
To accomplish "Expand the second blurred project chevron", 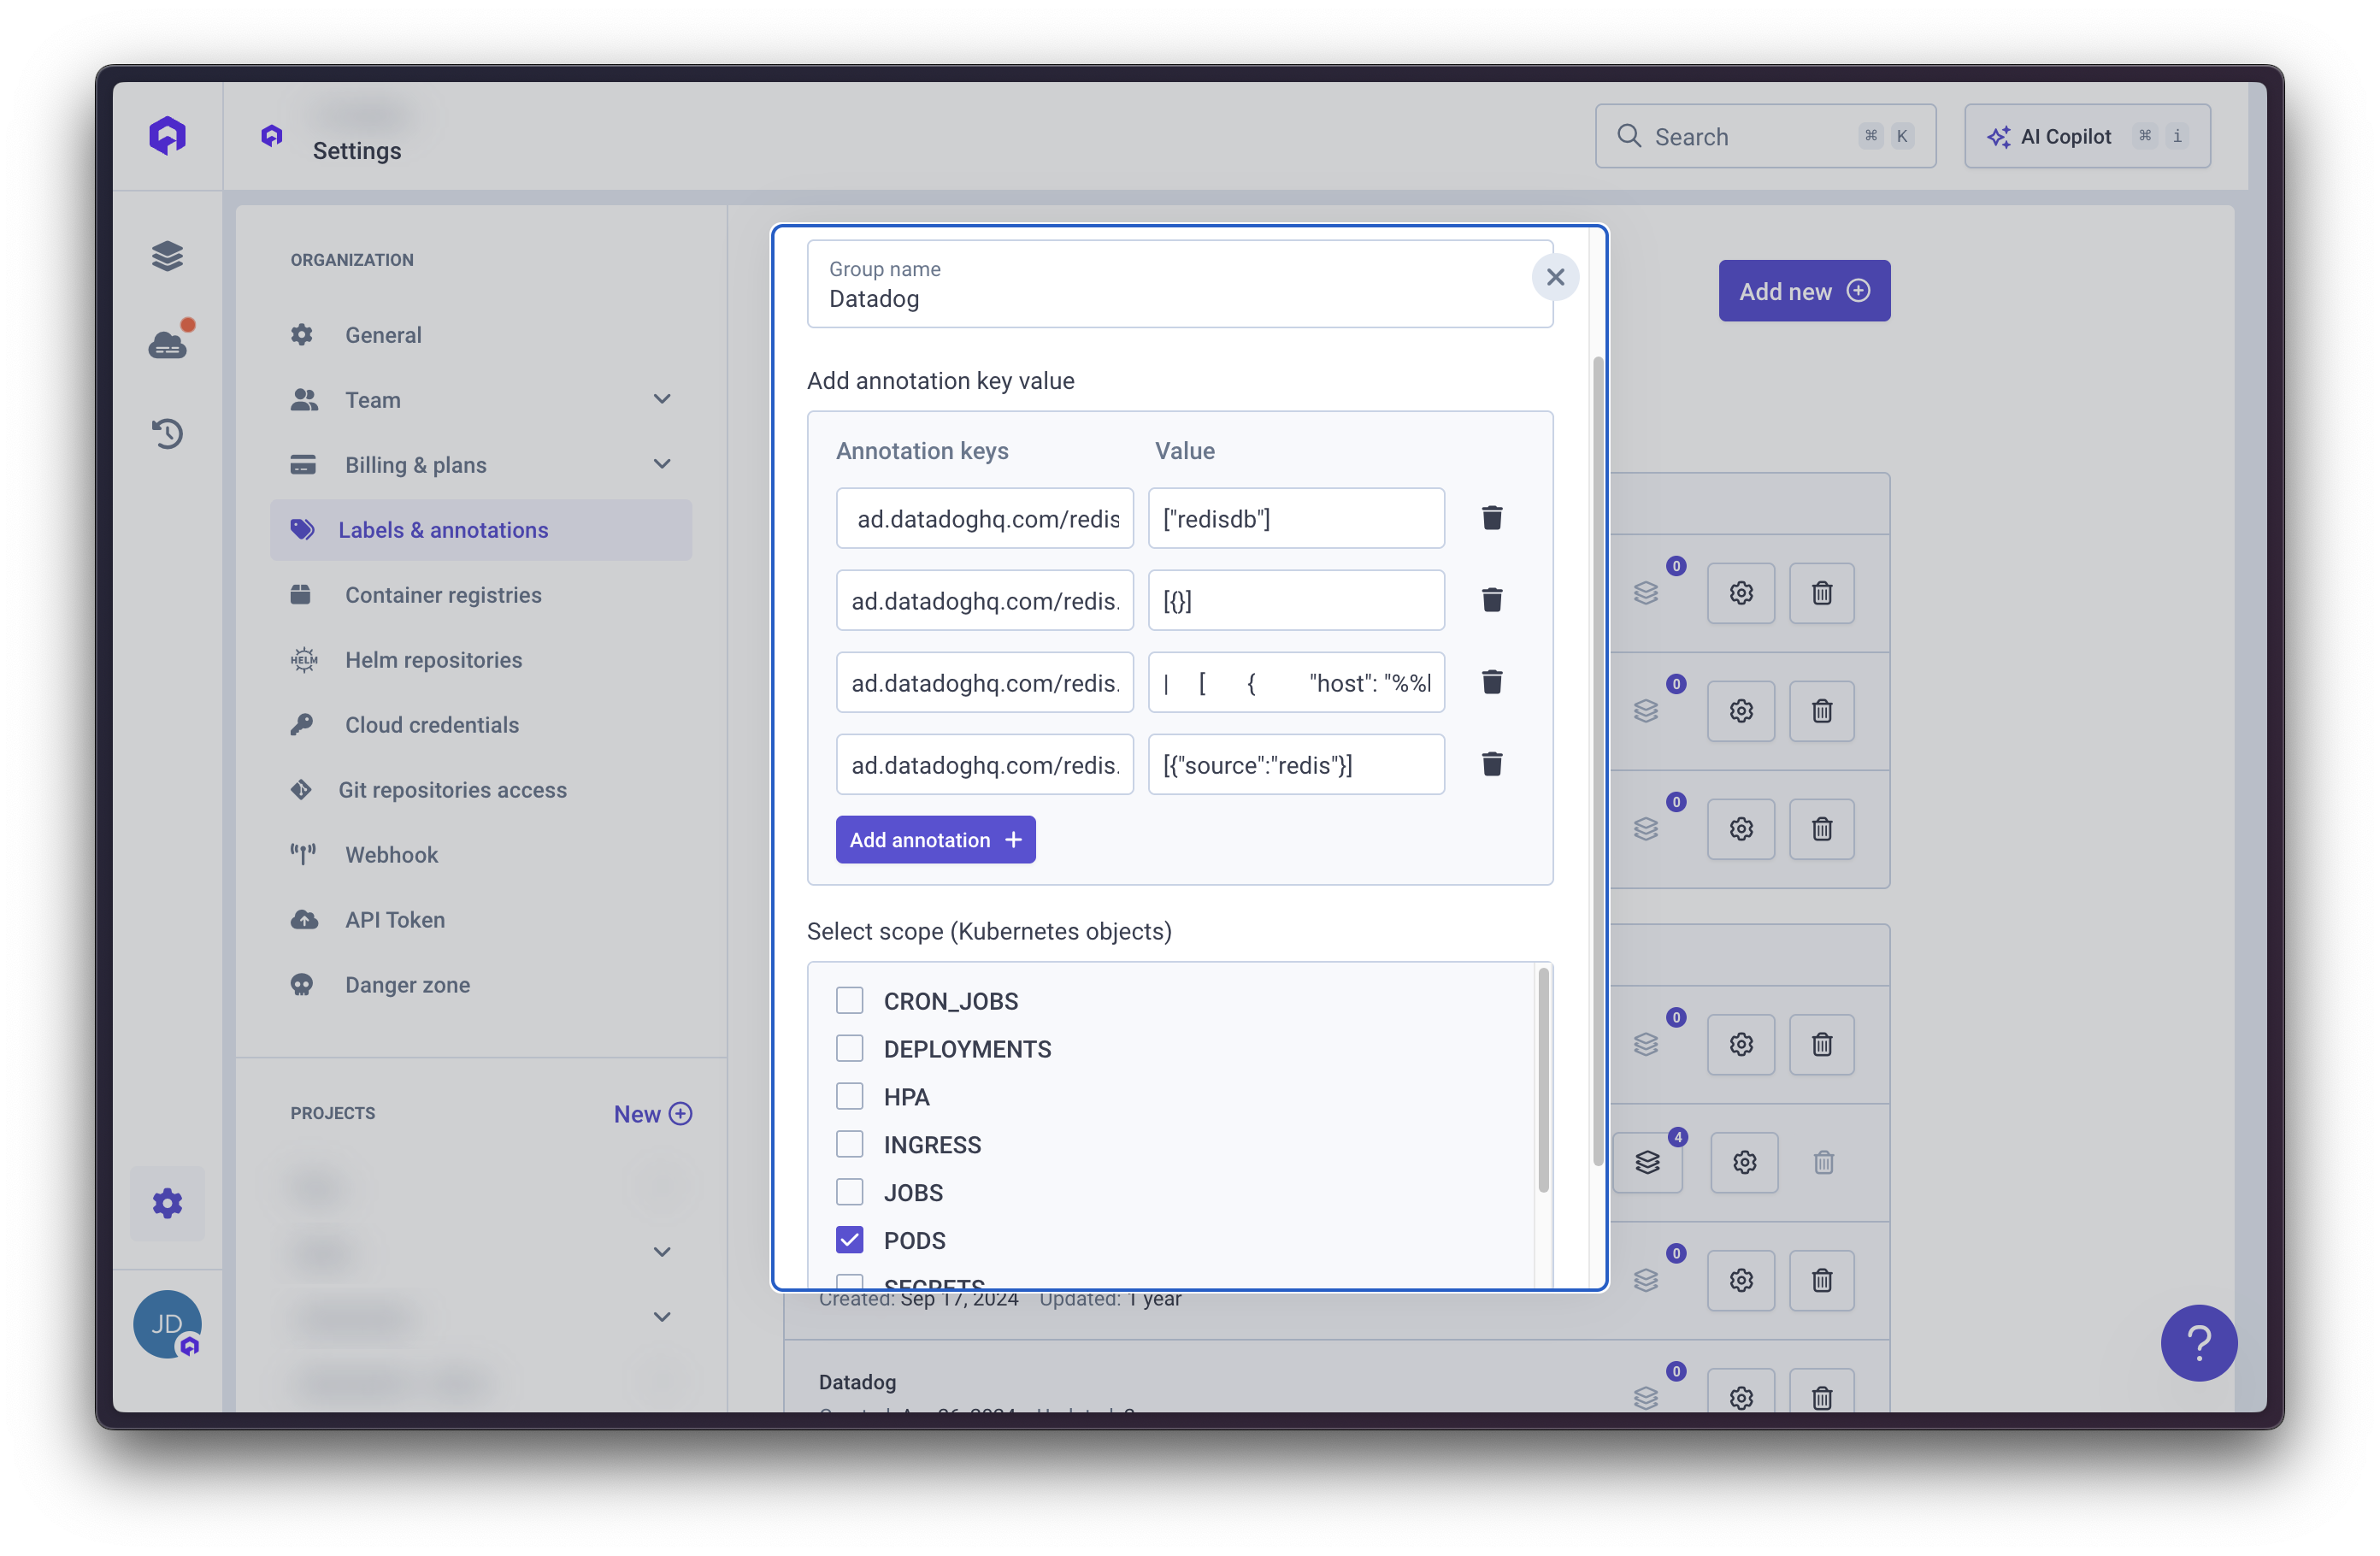I will click(661, 1316).
